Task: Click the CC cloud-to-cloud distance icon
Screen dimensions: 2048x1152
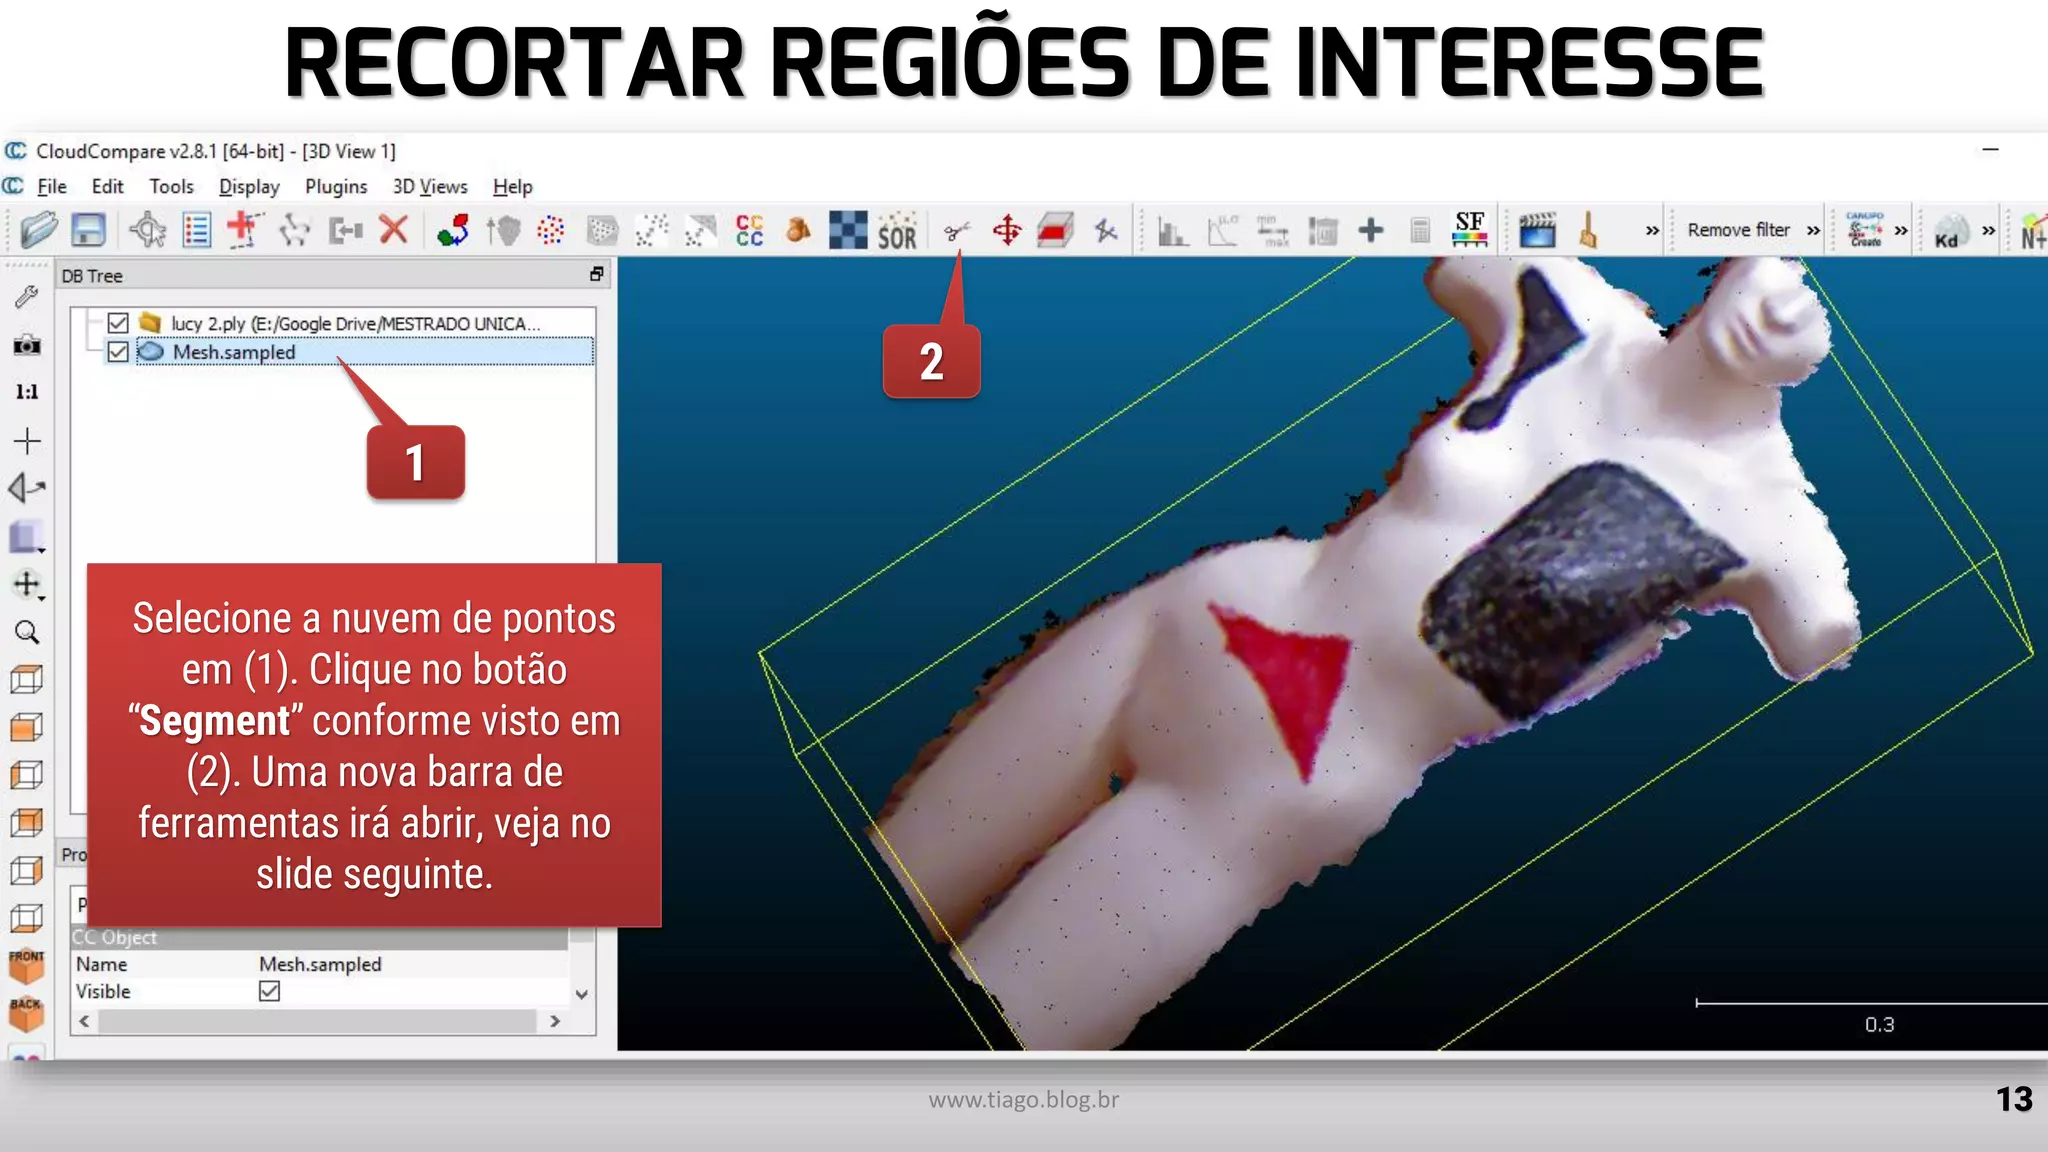Action: (x=750, y=230)
